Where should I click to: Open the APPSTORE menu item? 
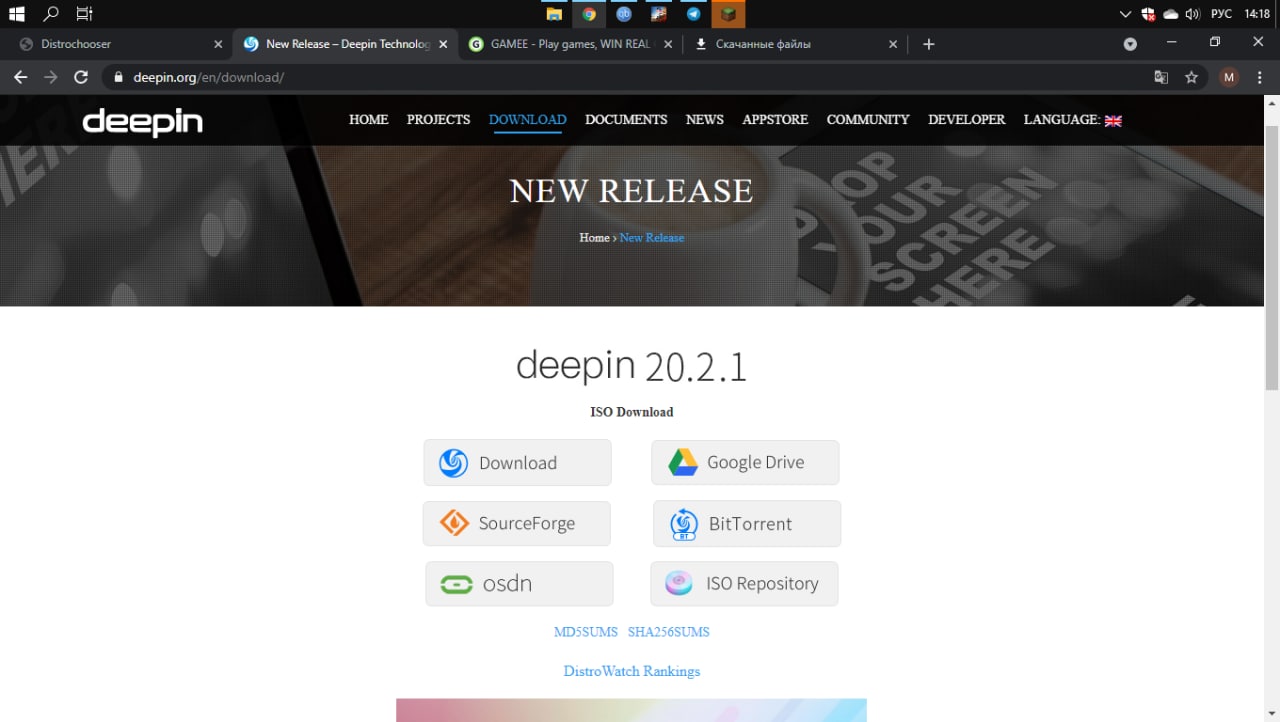pyautogui.click(x=775, y=119)
